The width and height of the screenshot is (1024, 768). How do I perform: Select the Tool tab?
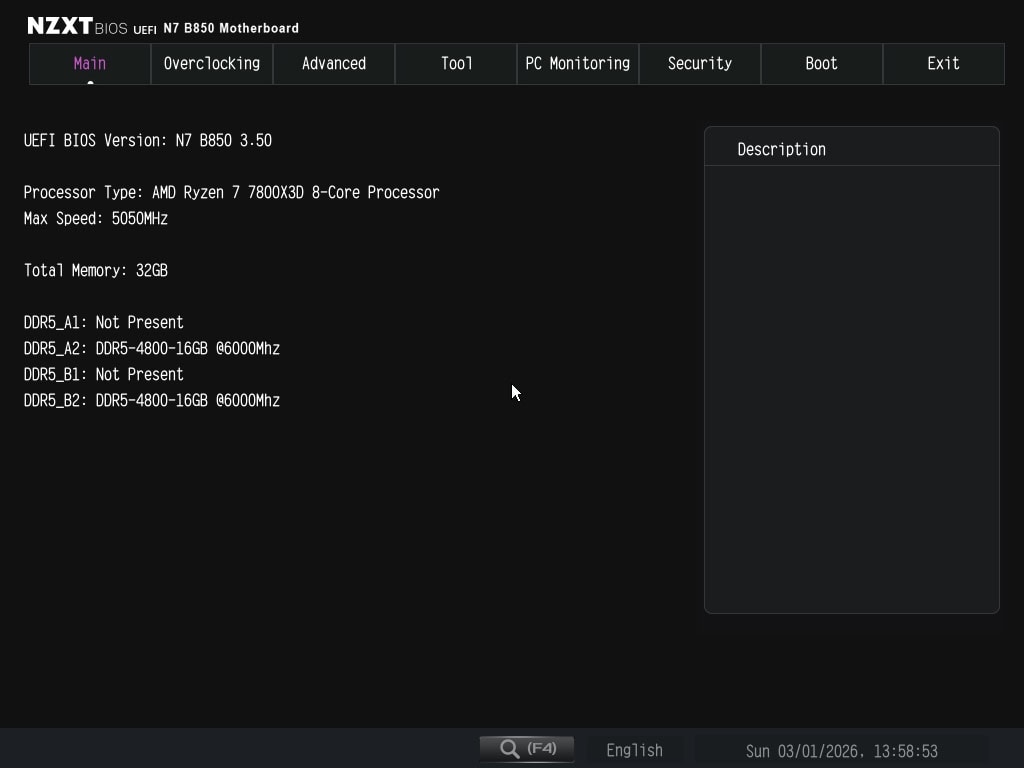(456, 63)
